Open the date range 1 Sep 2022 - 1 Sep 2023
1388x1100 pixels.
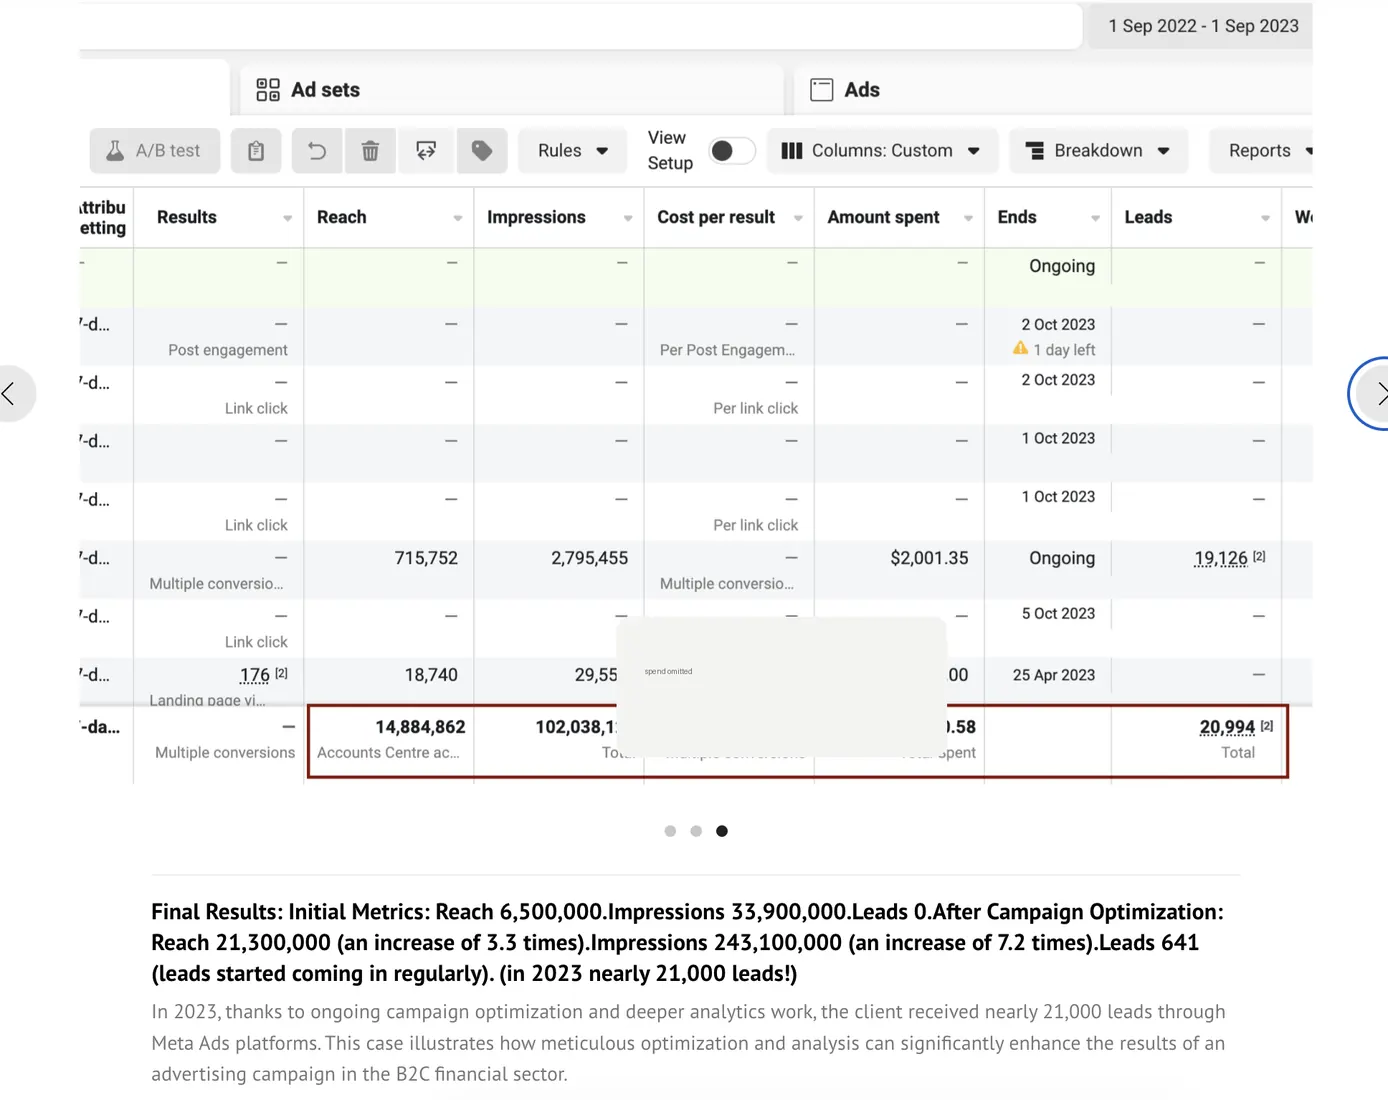click(1203, 26)
